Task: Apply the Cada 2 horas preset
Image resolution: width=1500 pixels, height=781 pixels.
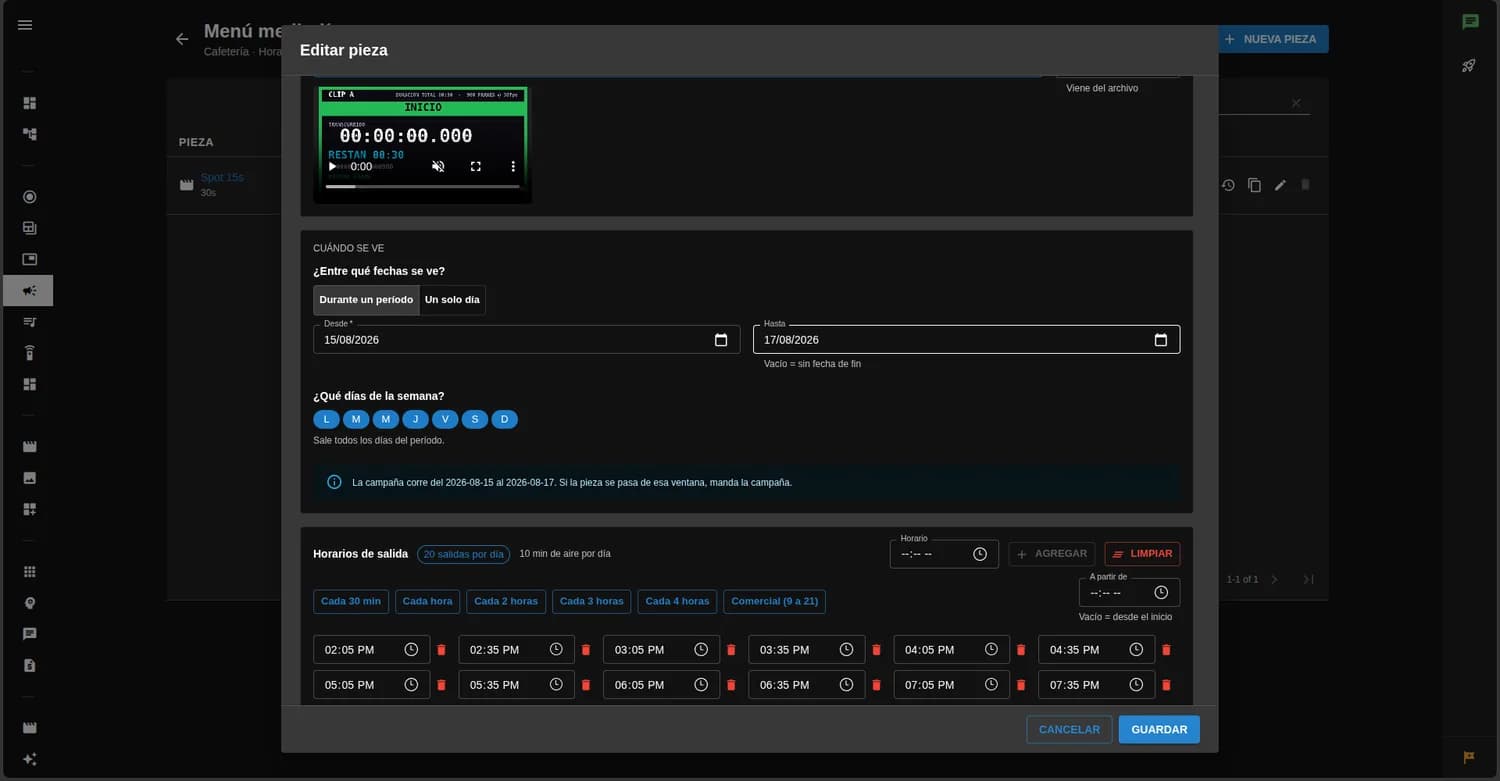Action: (x=506, y=602)
